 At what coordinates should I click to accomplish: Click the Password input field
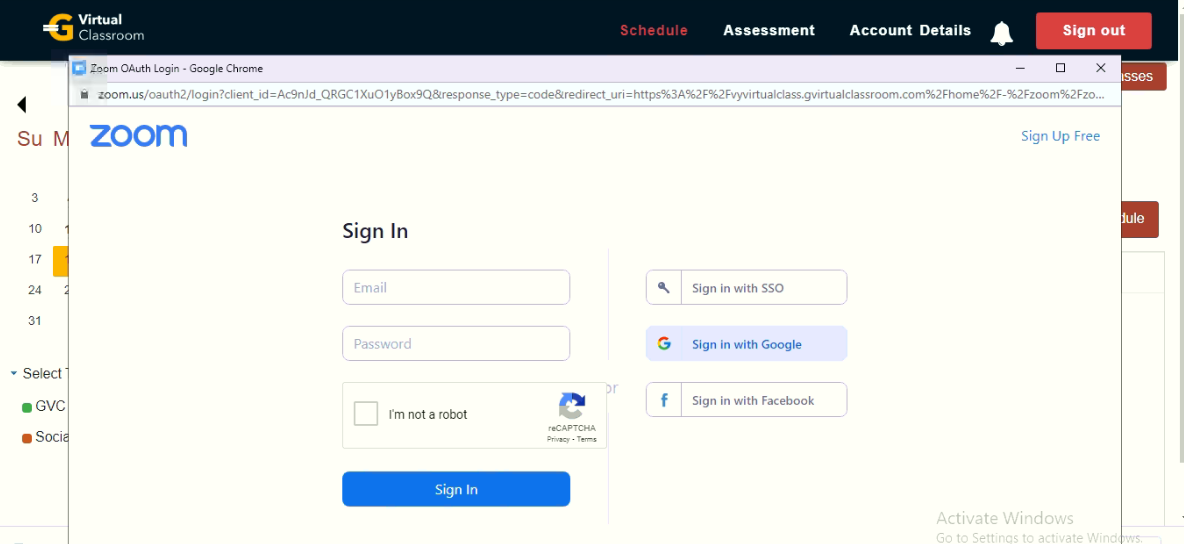click(x=456, y=344)
